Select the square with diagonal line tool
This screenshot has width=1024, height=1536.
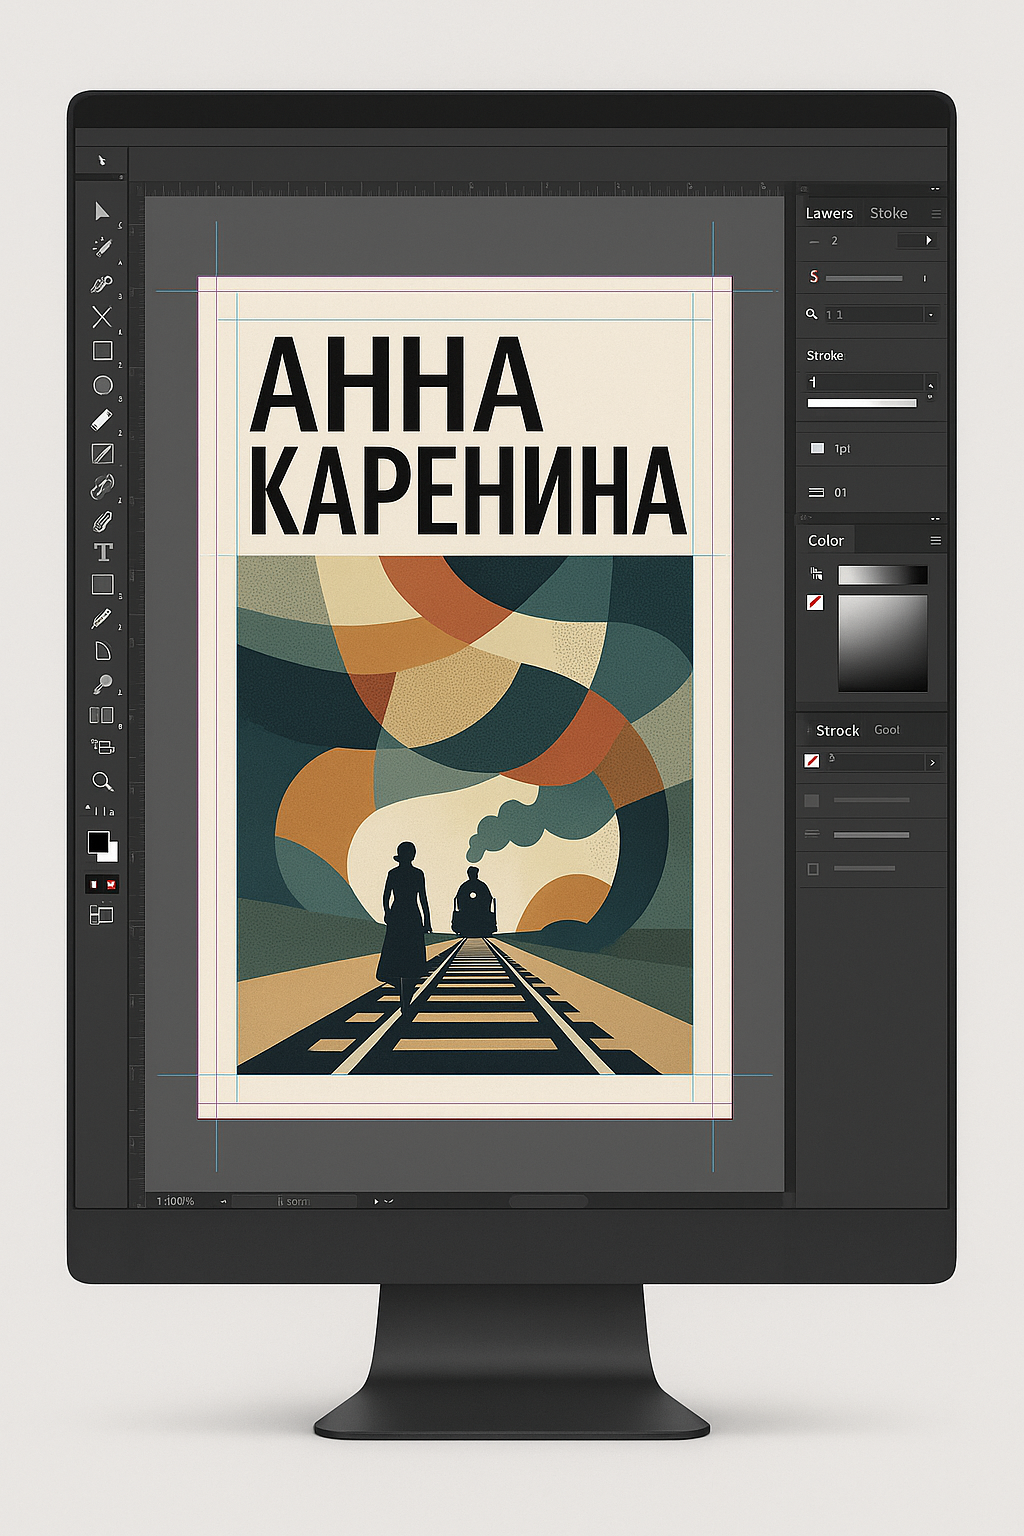tap(102, 453)
